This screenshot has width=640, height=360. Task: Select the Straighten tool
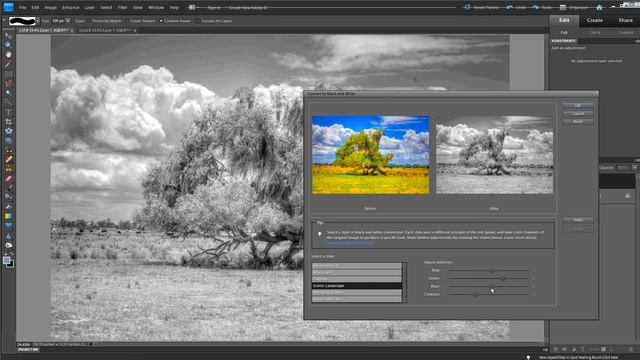click(x=8, y=141)
